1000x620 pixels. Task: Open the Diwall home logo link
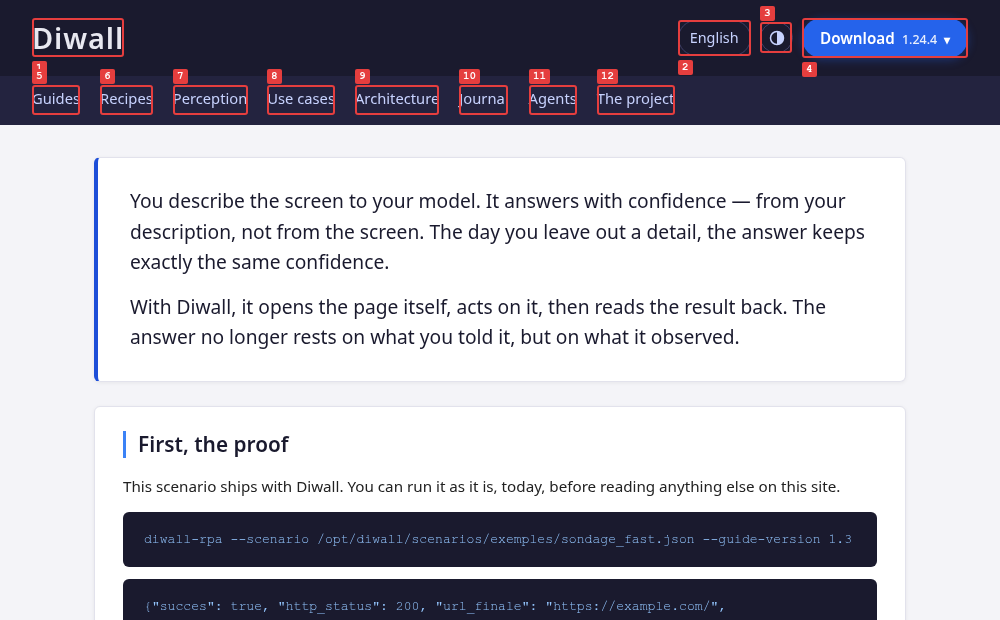pos(78,38)
